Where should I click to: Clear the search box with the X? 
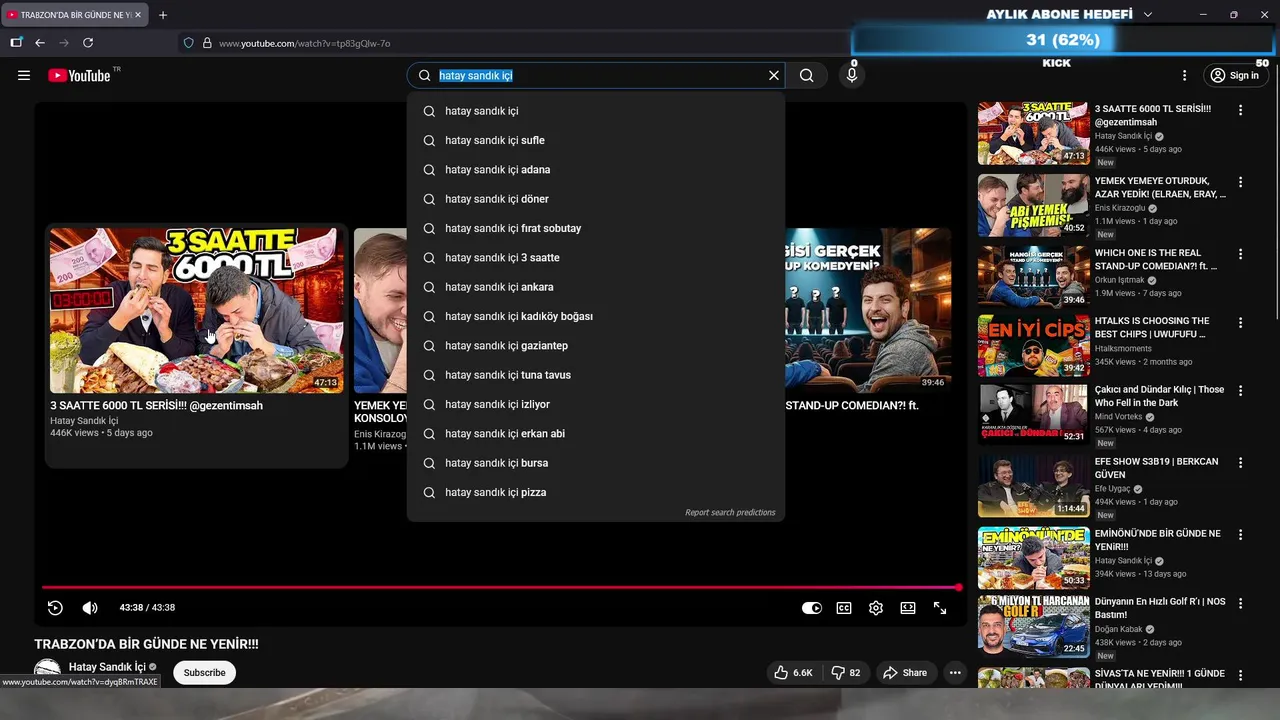pyautogui.click(x=773, y=75)
